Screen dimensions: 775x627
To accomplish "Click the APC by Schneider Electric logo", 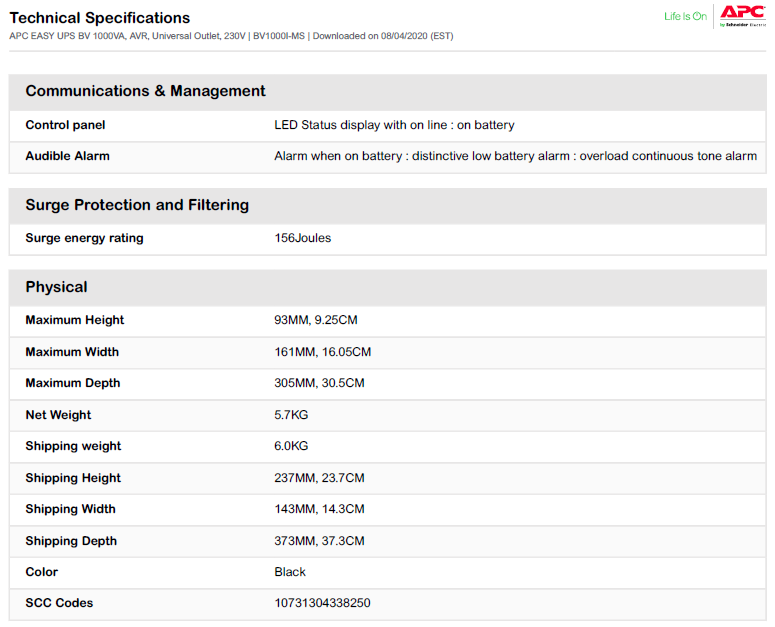I will pyautogui.click(x=742, y=15).
